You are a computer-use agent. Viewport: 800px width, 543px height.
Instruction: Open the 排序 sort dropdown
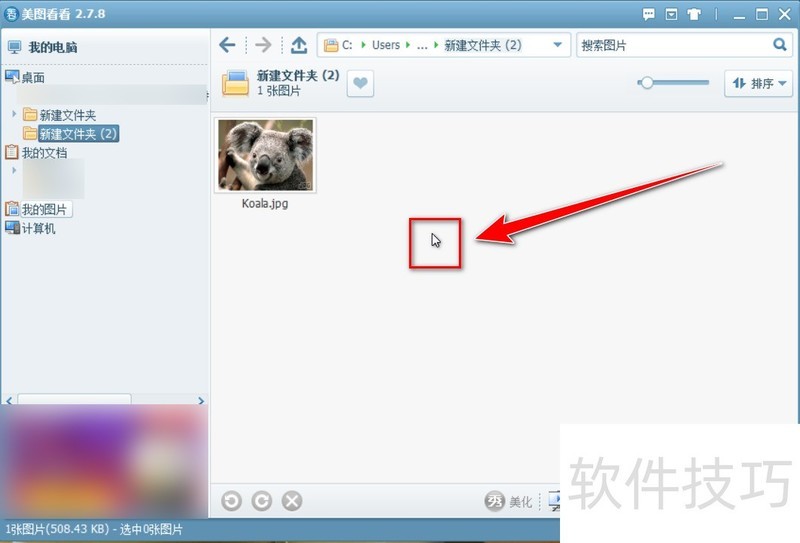(x=759, y=83)
